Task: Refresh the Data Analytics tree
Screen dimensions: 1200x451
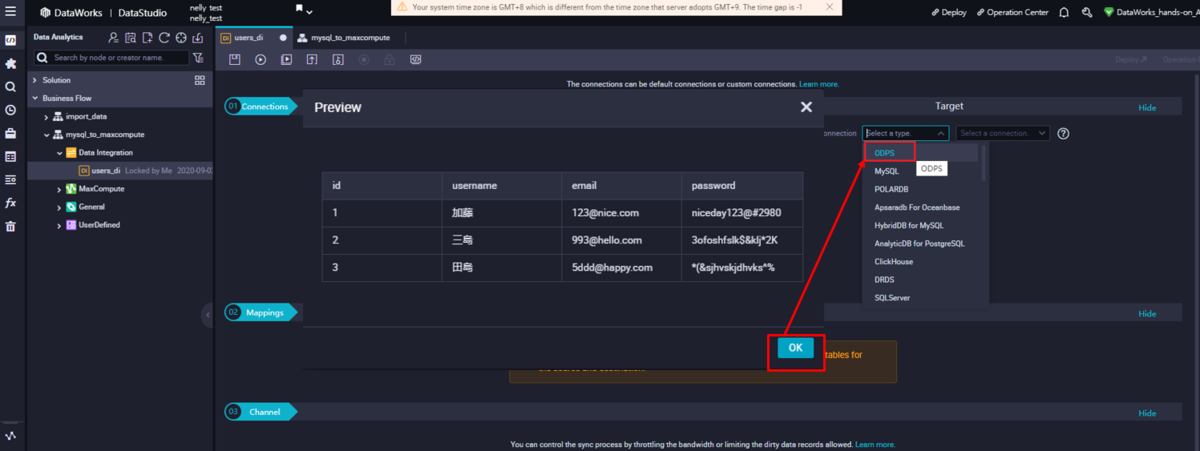Action: pos(164,37)
